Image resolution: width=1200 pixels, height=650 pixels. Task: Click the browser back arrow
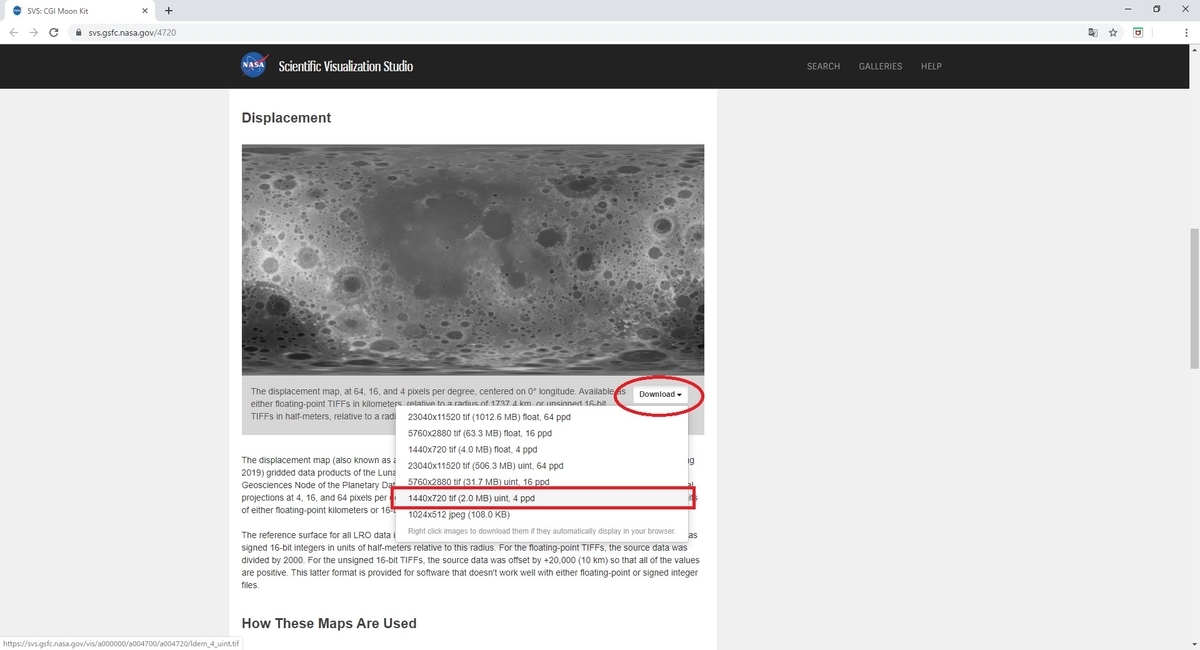coord(14,32)
